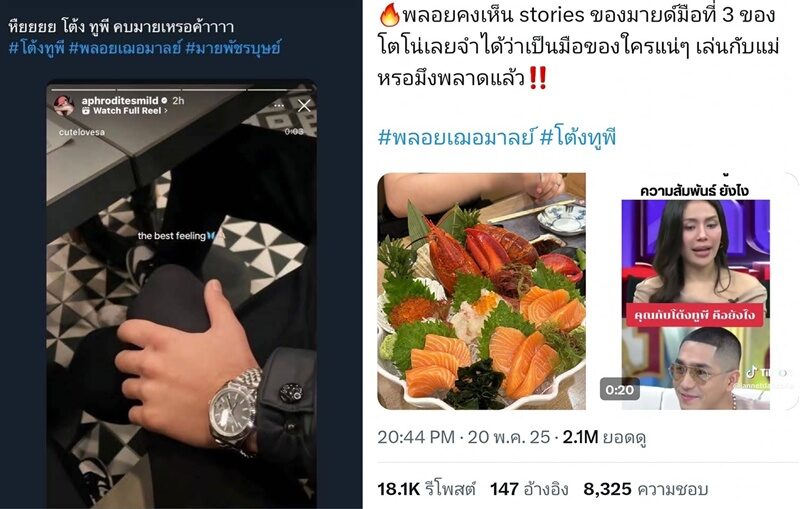Viewport: 800px width, 509px height.
Task: Open hashtag #โต้งทูพี in left tweet
Action: coord(36,48)
